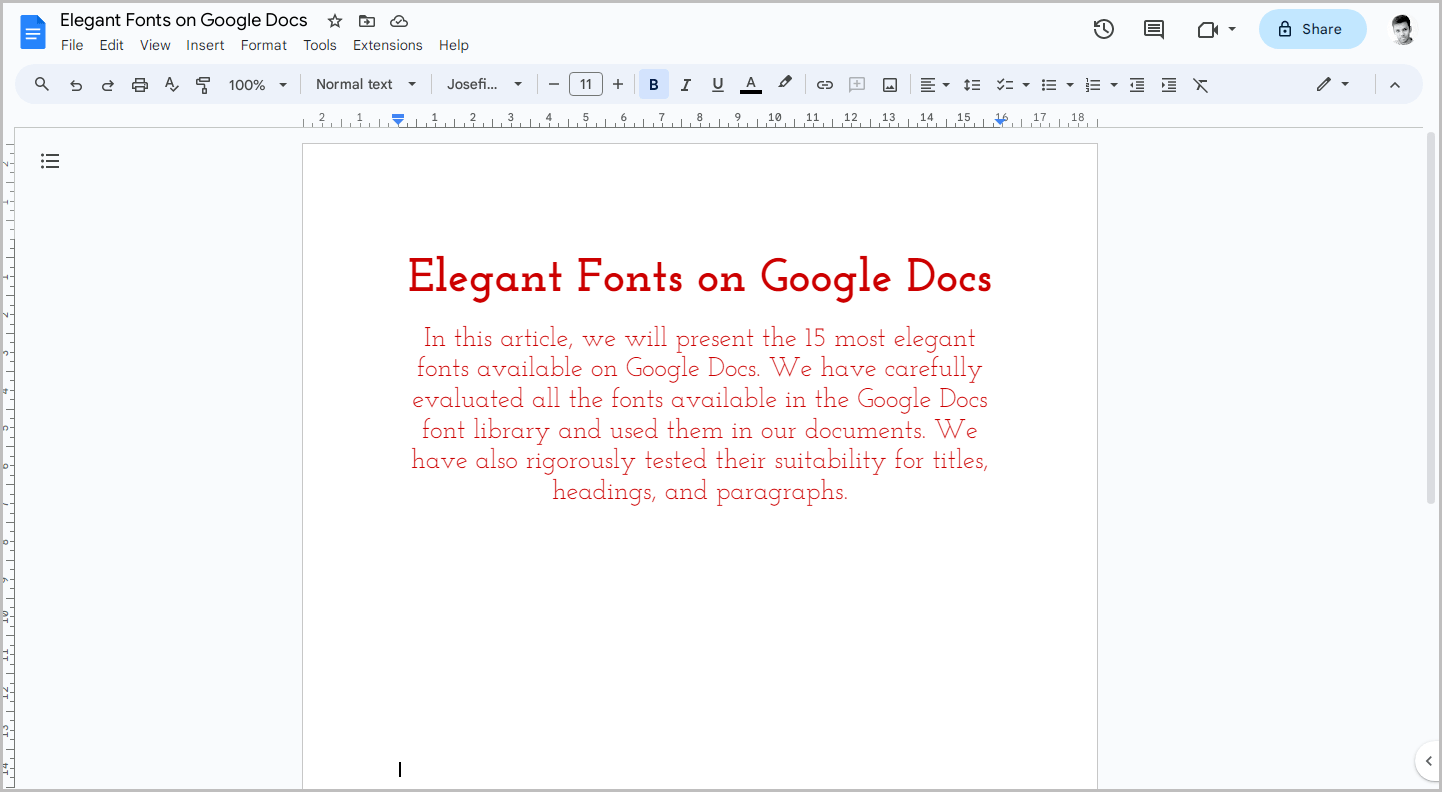1442x792 pixels.
Task: Open the text color picker
Action: tap(750, 84)
